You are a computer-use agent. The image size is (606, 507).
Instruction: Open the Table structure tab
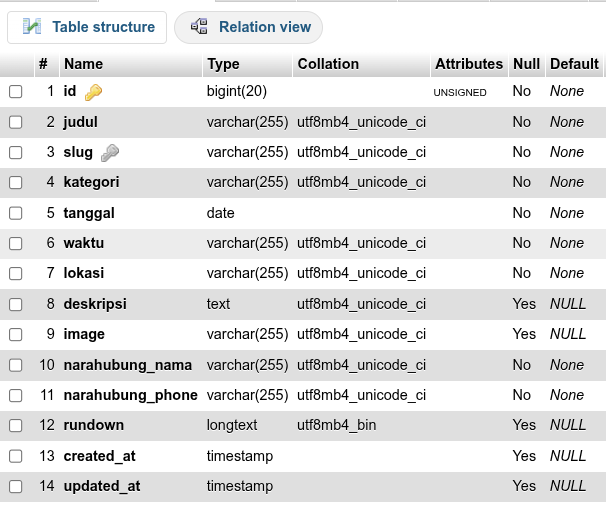point(87,27)
